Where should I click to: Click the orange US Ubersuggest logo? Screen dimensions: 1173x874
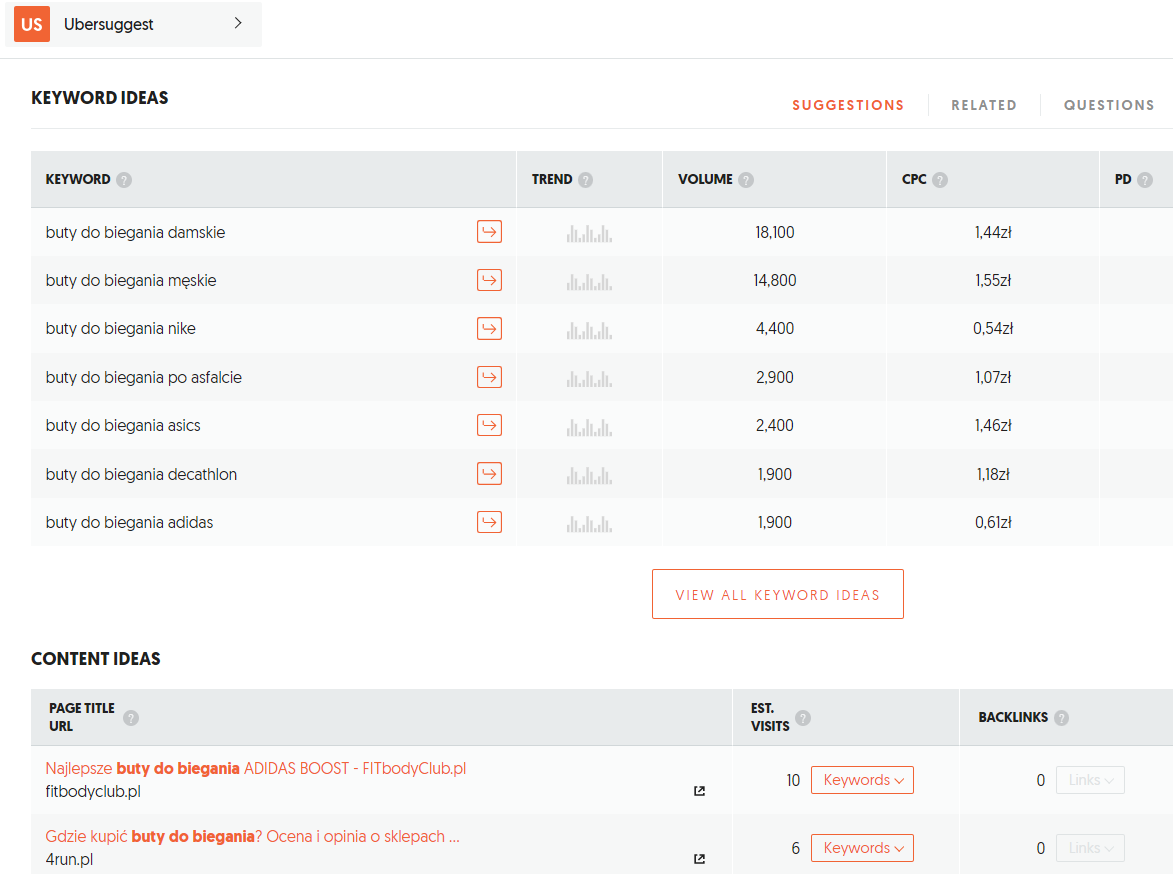(31, 24)
